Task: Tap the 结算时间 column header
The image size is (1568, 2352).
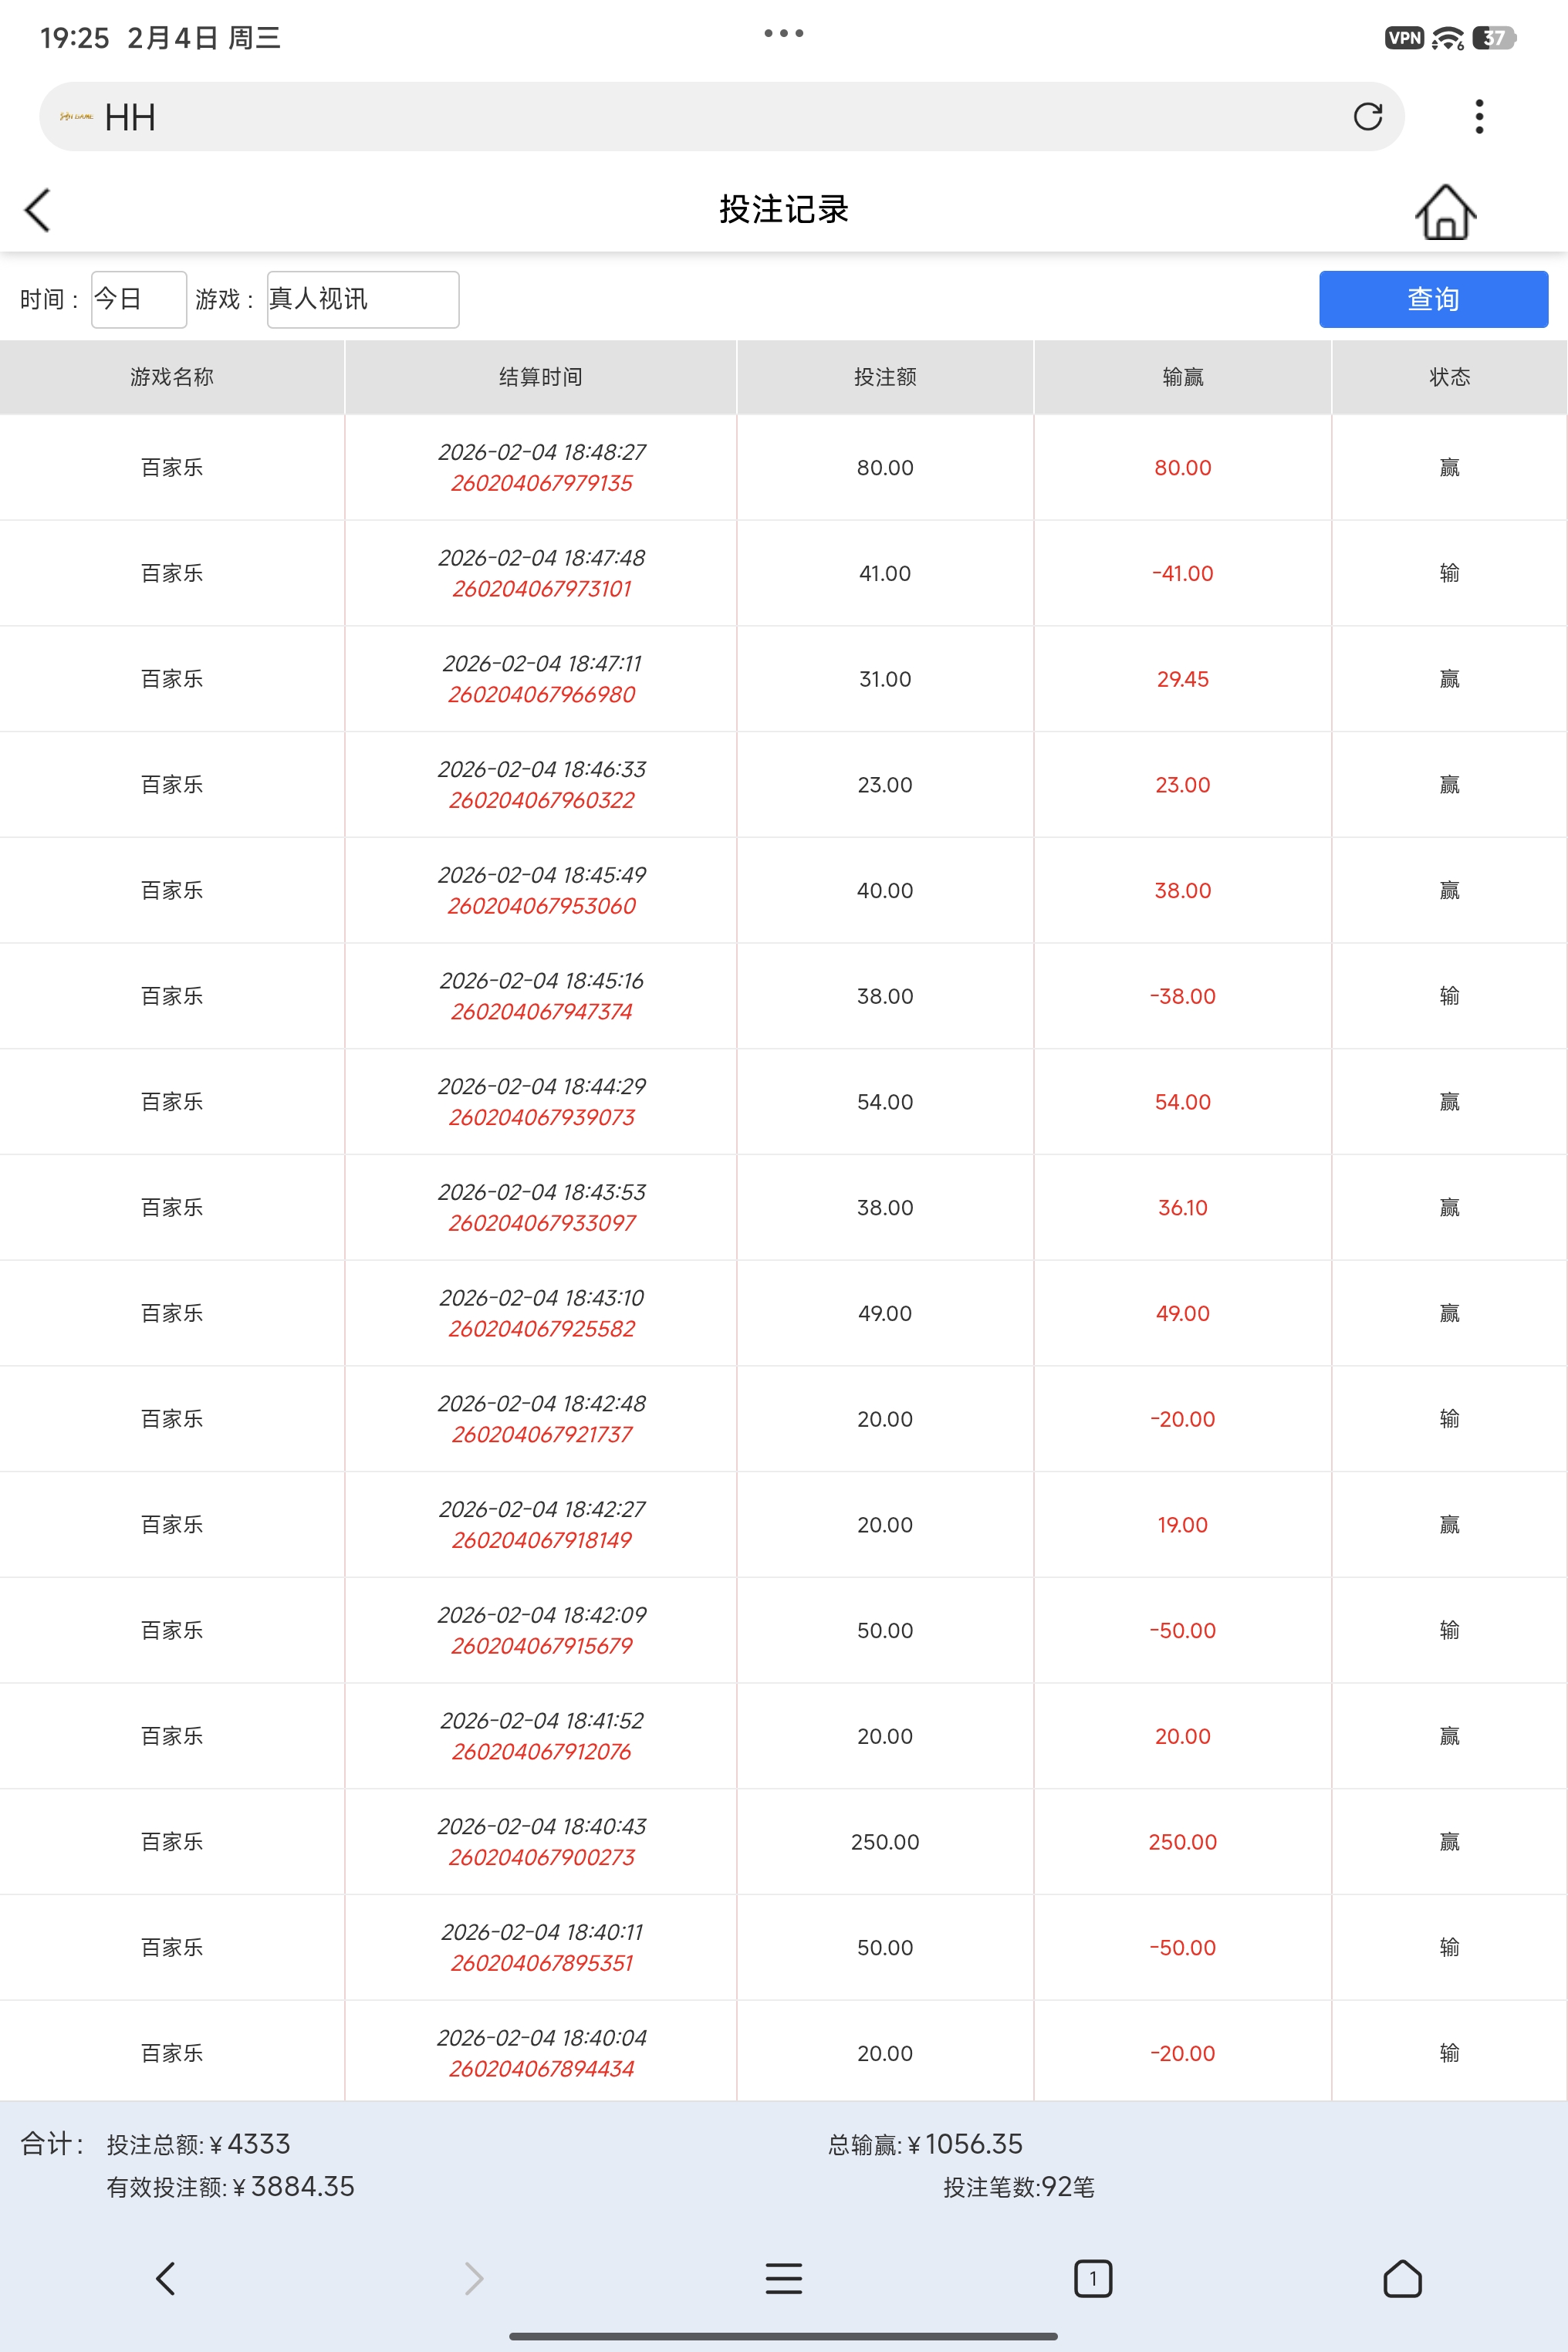Action: [x=540, y=377]
